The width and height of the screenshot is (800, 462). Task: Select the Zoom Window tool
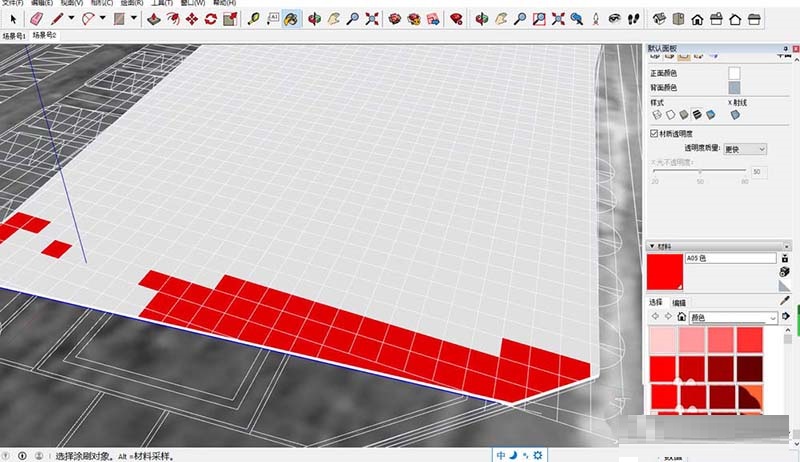click(x=539, y=19)
